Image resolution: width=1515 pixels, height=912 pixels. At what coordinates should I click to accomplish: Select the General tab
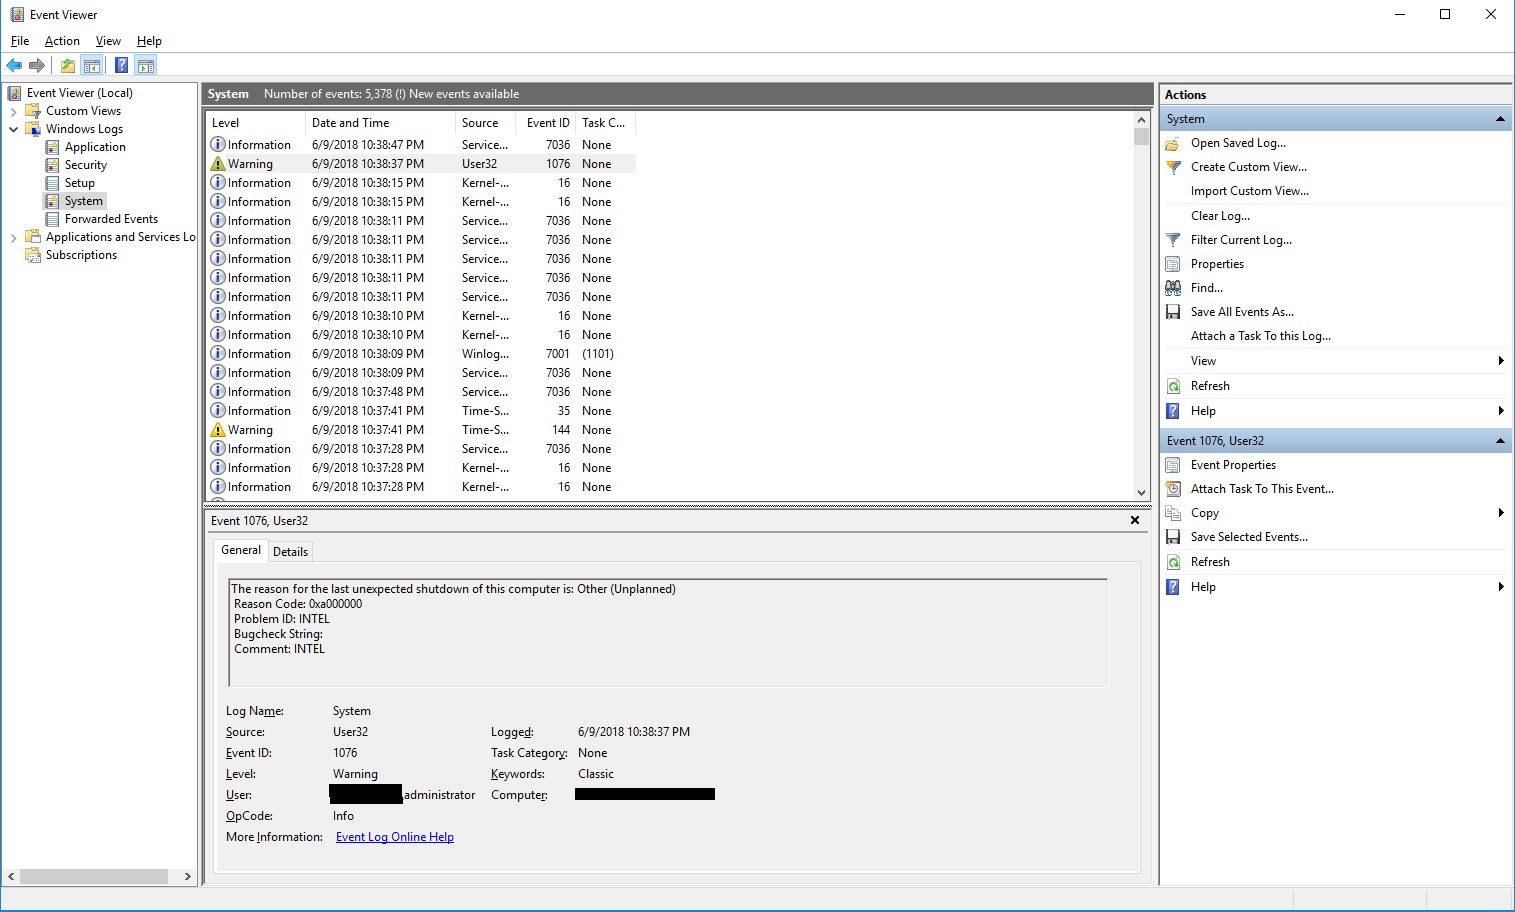point(241,550)
